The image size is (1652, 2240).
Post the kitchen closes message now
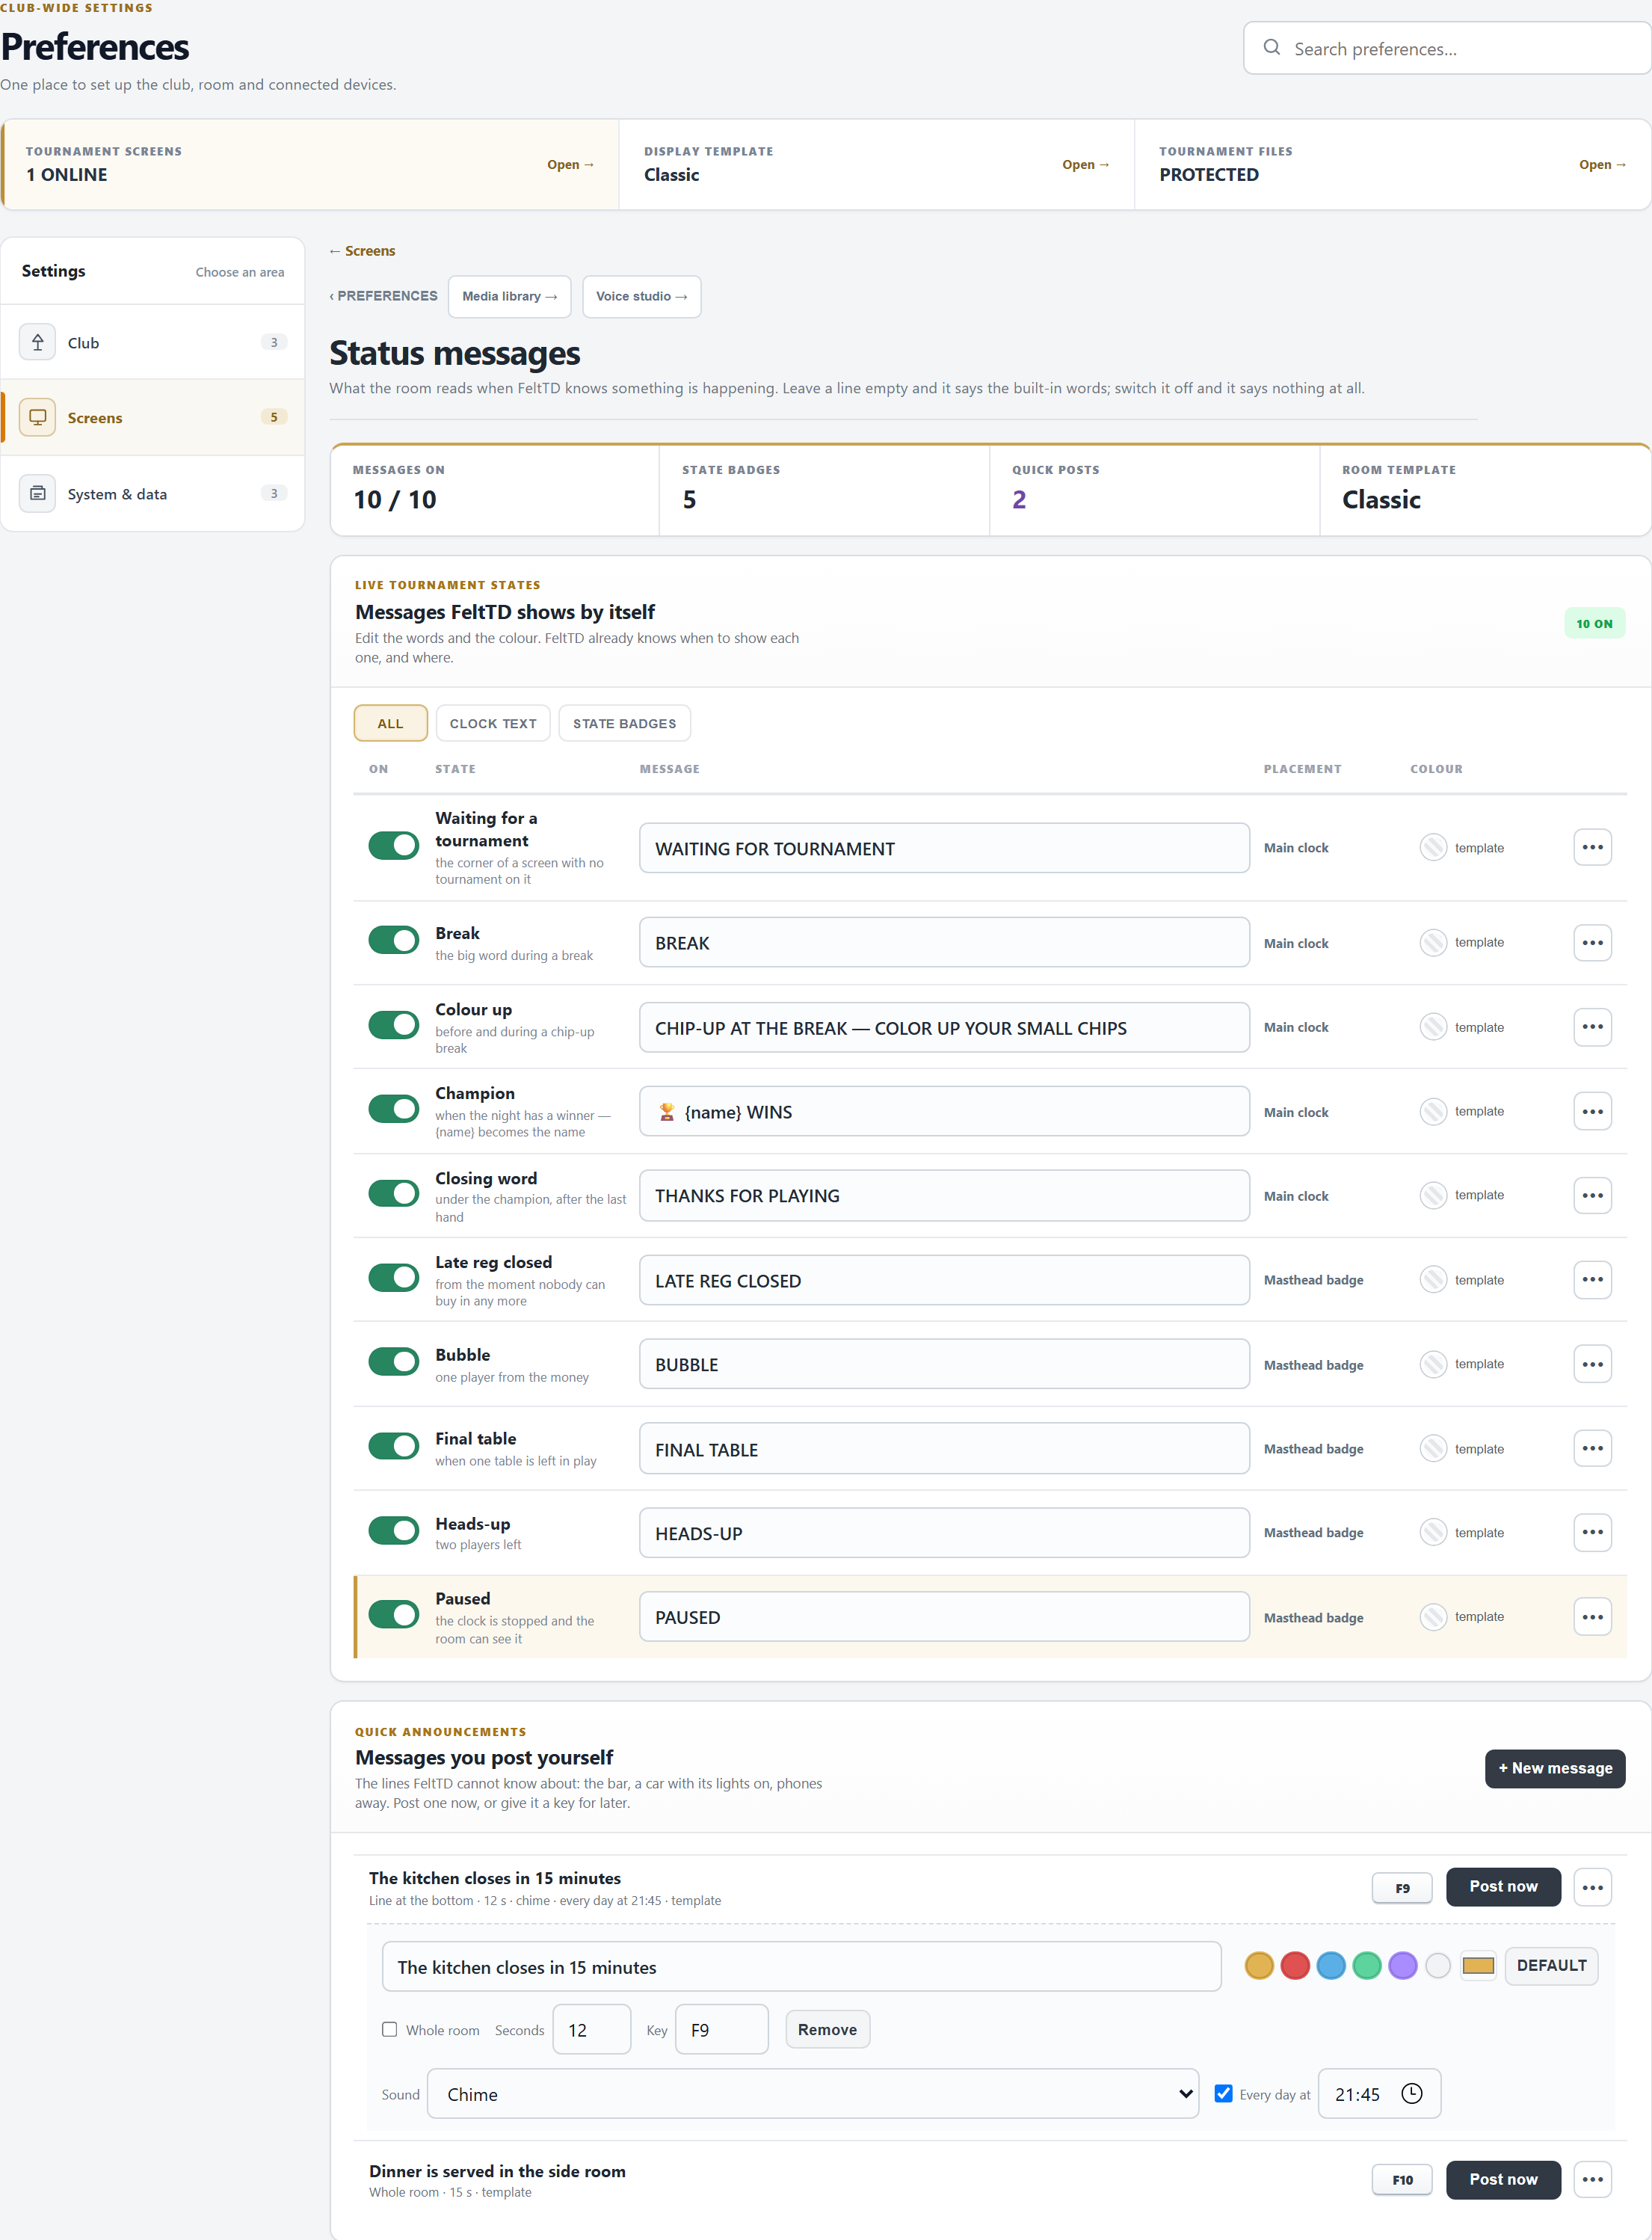tap(1503, 1886)
